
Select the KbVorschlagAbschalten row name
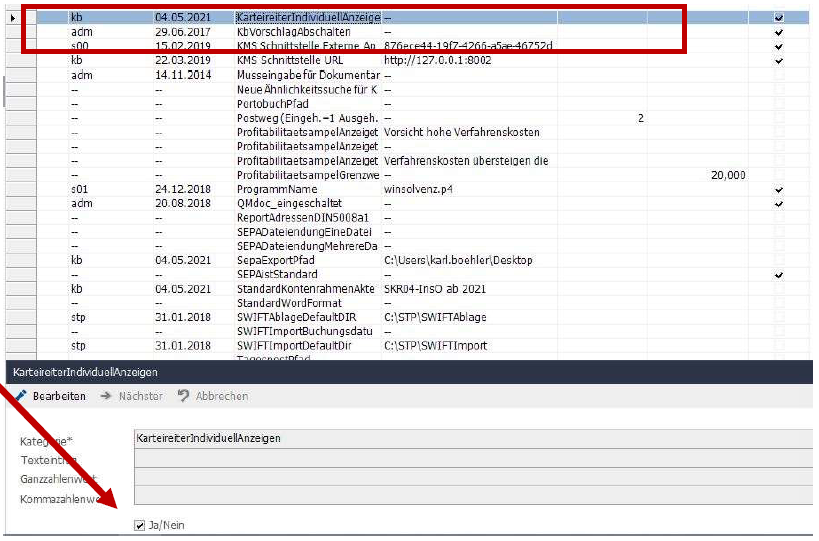[294, 32]
